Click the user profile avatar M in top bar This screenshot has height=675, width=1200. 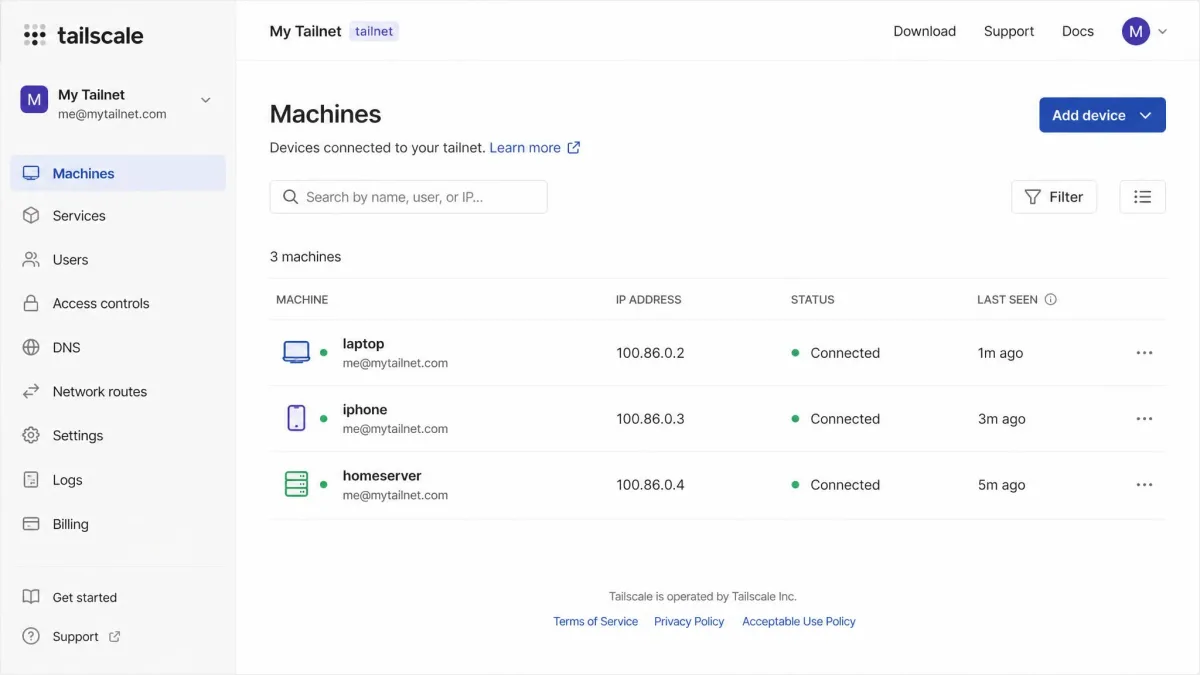pos(1136,31)
